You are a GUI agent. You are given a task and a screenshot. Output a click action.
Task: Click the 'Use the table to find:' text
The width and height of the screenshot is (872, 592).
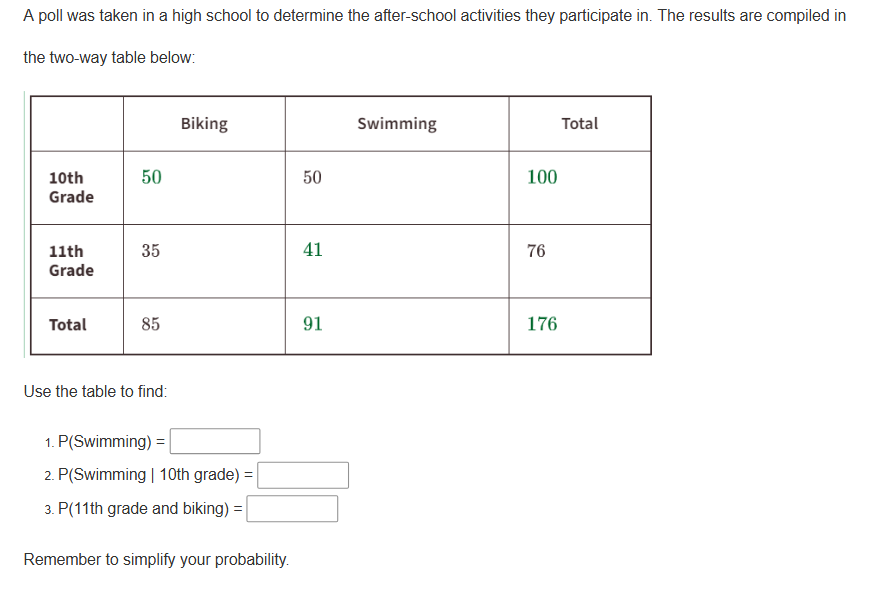coord(83,391)
